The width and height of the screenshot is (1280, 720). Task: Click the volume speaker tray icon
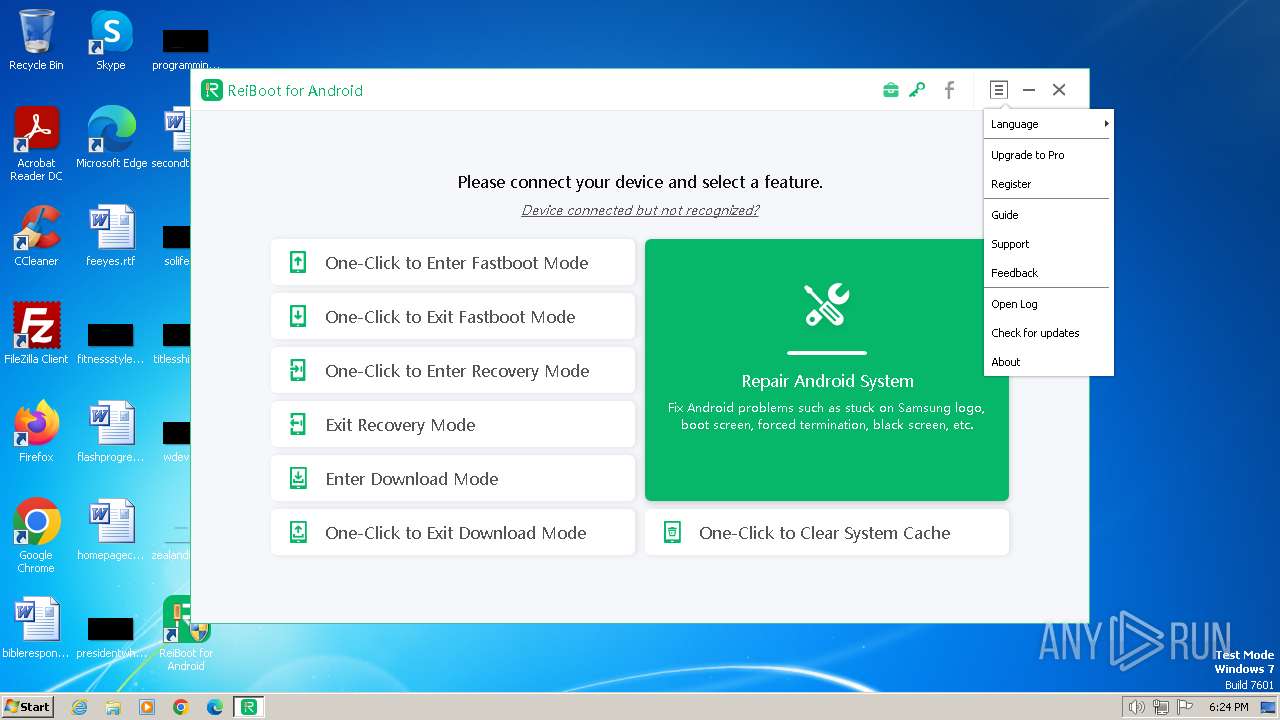click(x=1136, y=707)
